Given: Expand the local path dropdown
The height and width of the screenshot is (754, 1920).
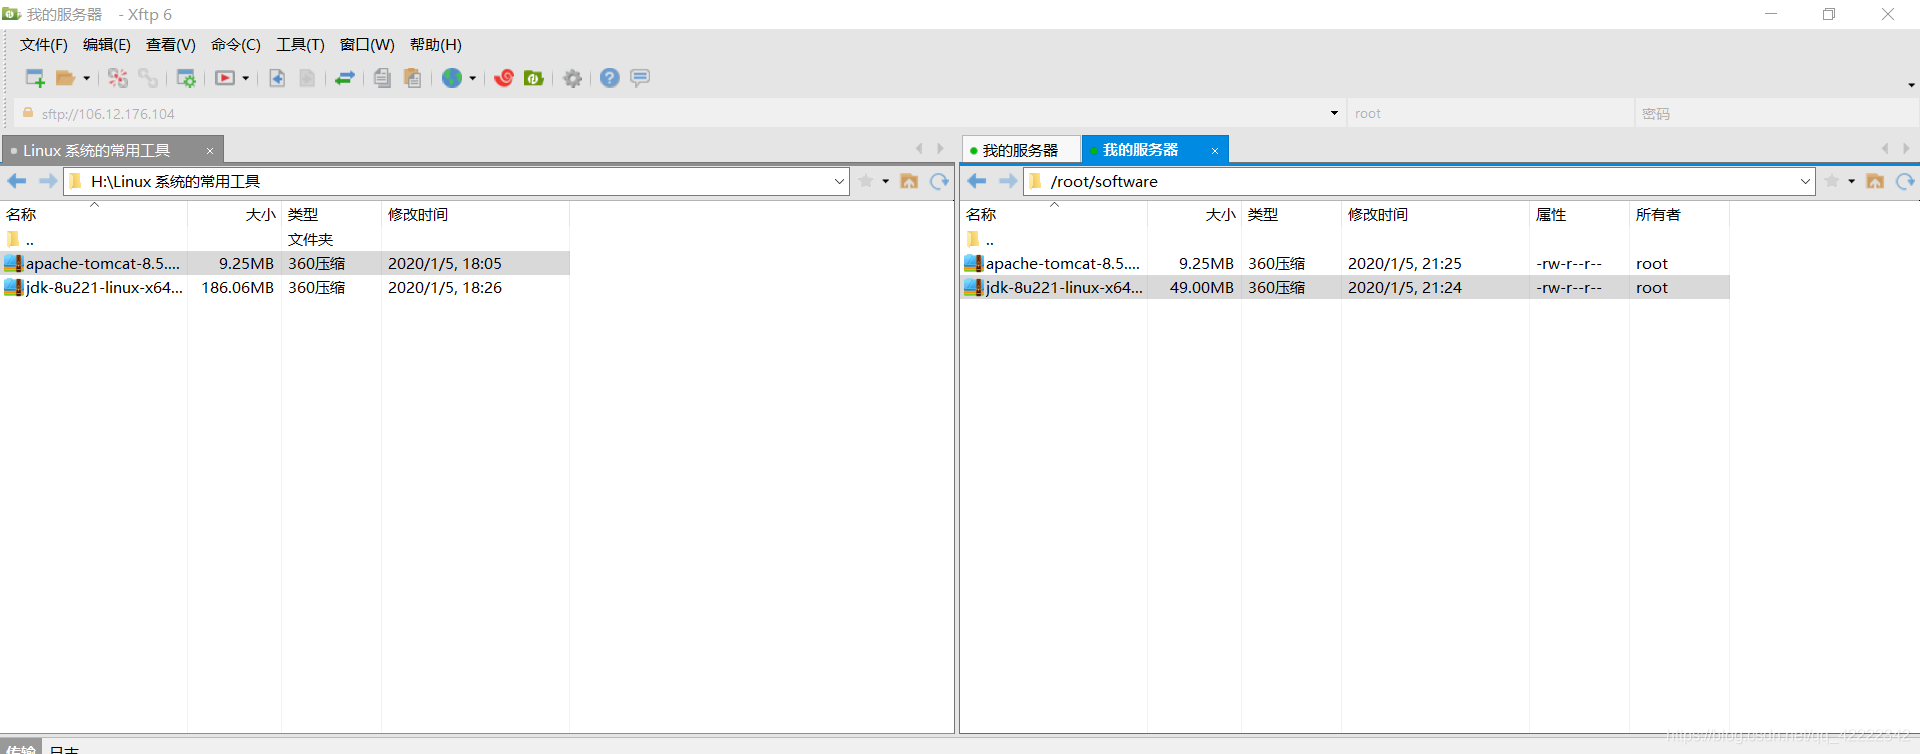Looking at the screenshot, I should coord(839,181).
